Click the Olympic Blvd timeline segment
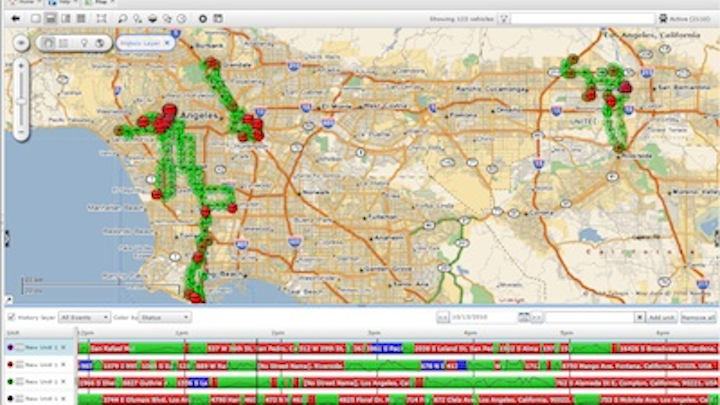The width and height of the screenshot is (720, 405). pyautogui.click(x=146, y=399)
